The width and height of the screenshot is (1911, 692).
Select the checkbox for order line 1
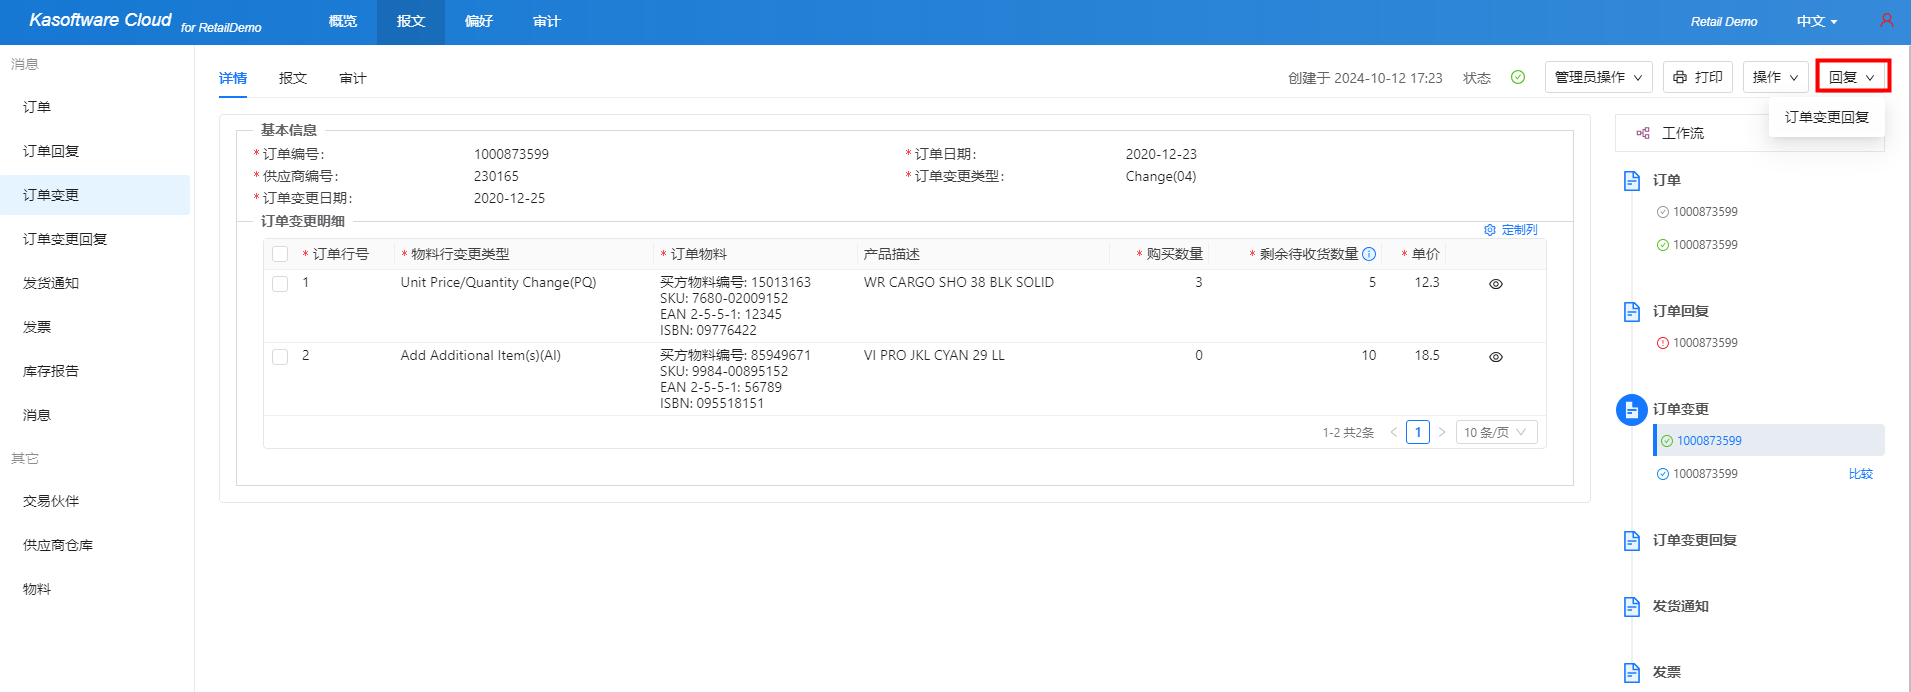(x=280, y=284)
